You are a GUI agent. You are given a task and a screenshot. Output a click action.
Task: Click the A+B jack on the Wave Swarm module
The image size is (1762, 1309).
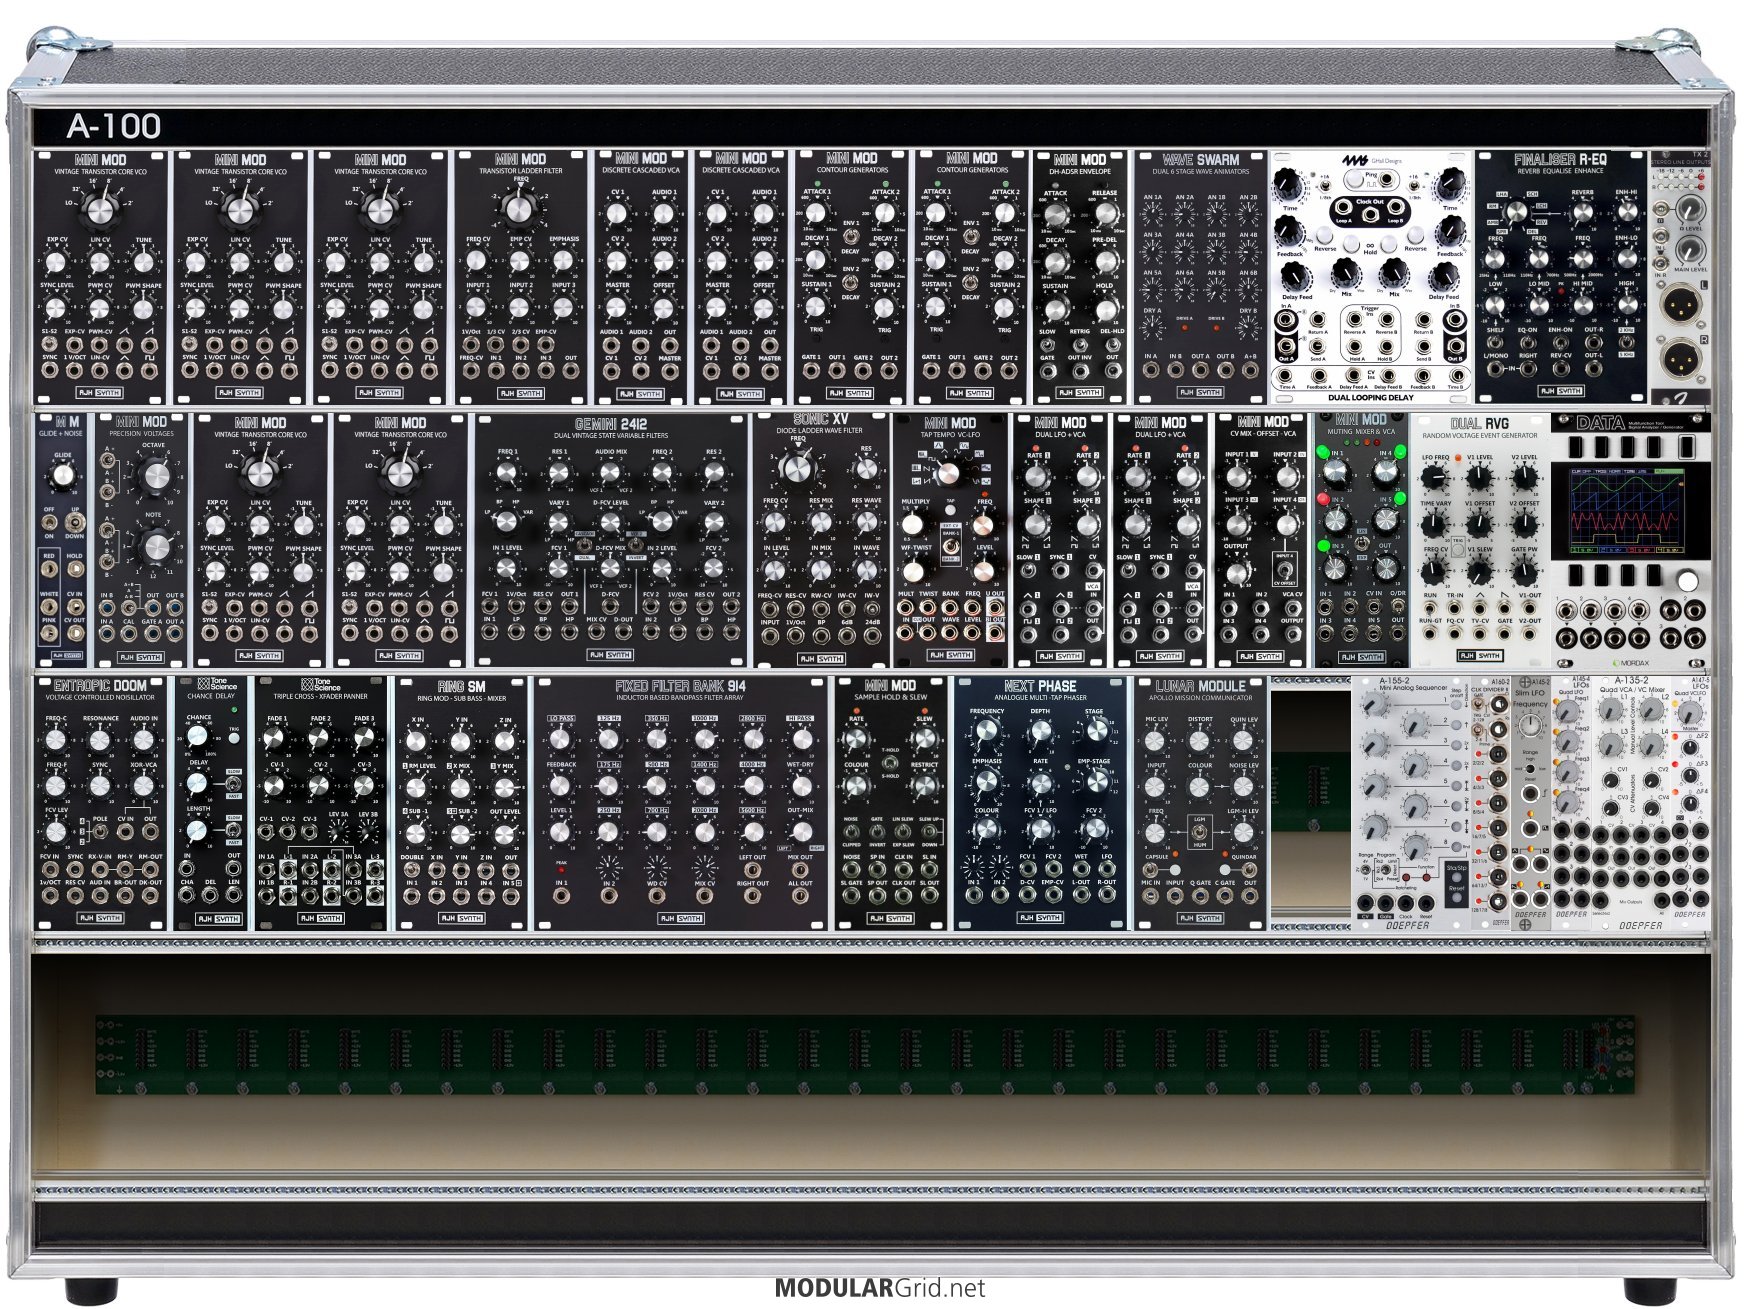click(1249, 370)
